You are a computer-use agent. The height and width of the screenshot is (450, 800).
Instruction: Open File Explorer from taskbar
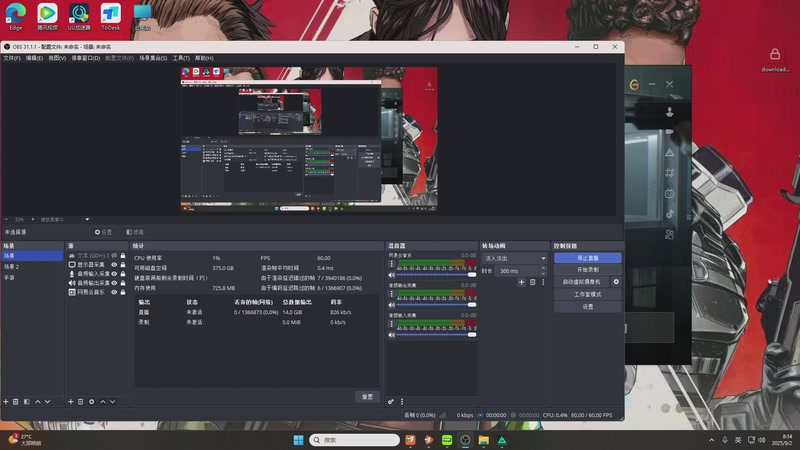point(484,440)
